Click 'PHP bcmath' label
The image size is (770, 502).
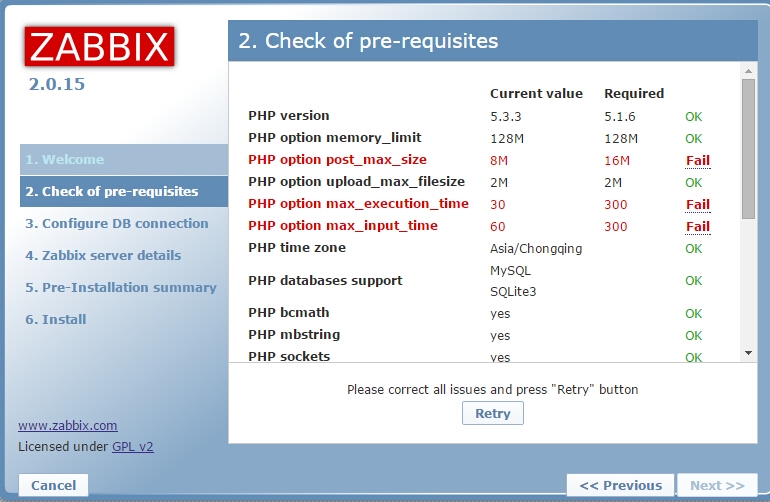[289, 312]
